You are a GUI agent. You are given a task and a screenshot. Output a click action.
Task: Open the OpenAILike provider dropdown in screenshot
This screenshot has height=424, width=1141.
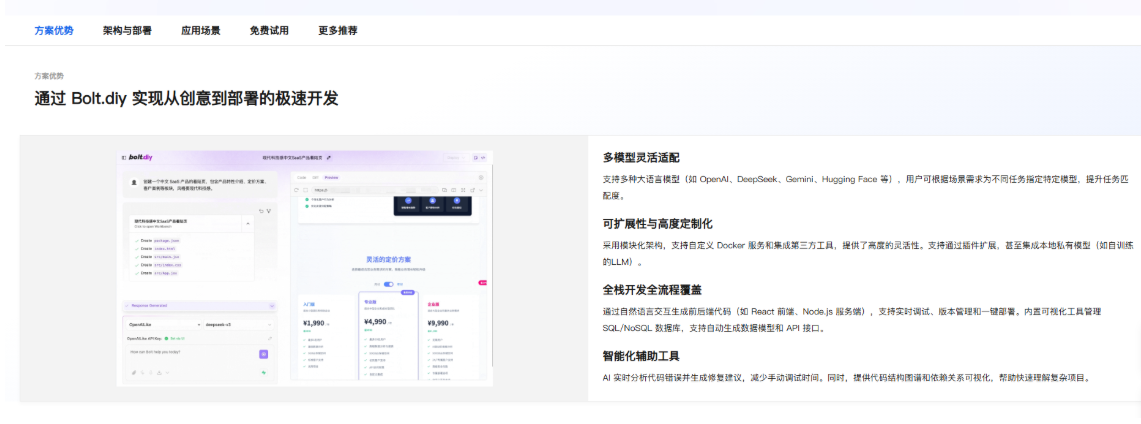pos(164,324)
